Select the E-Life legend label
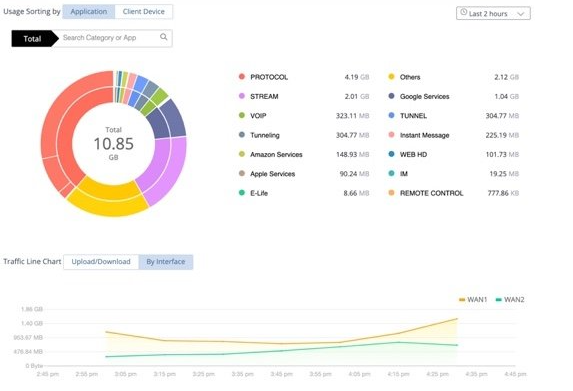 click(x=259, y=193)
